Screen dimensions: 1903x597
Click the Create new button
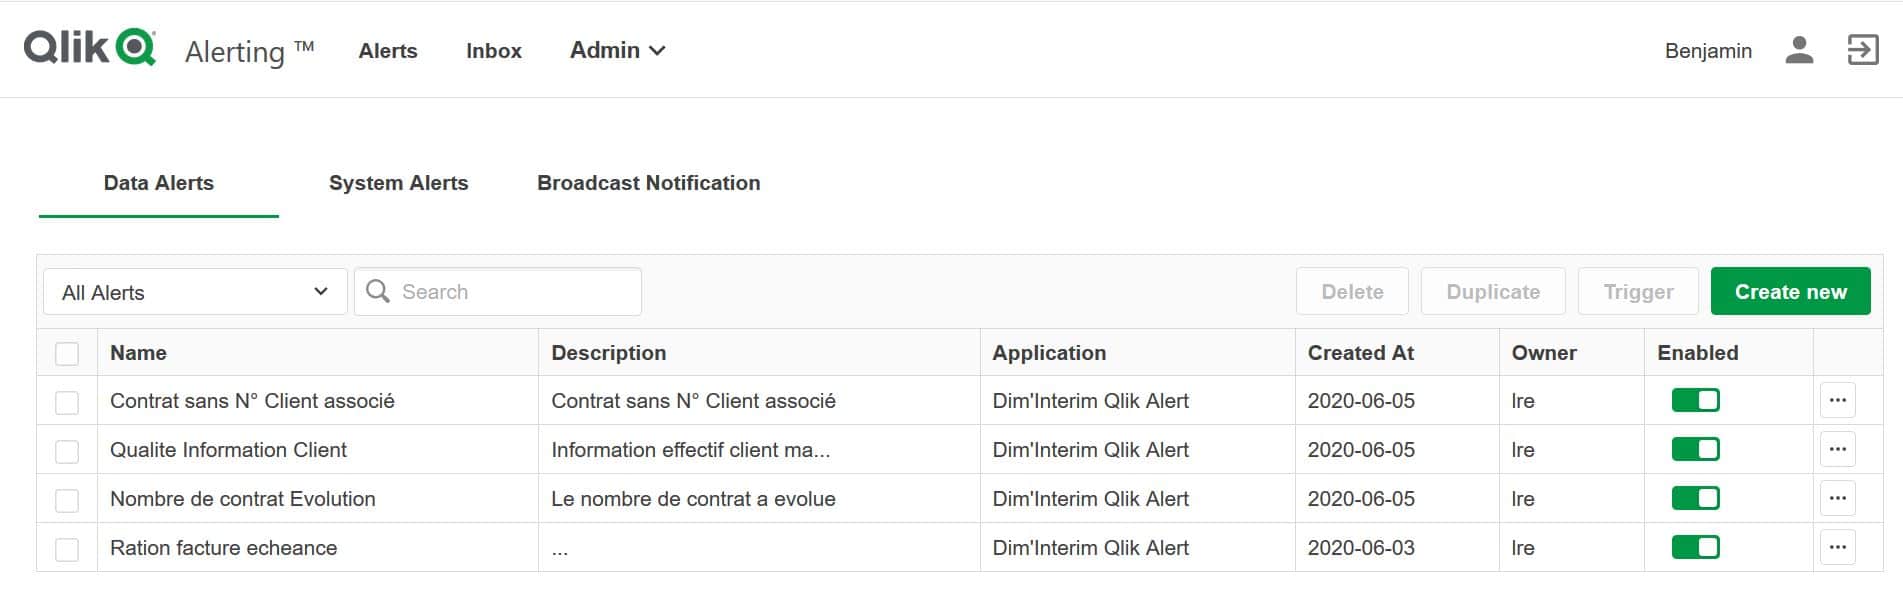pos(1790,292)
